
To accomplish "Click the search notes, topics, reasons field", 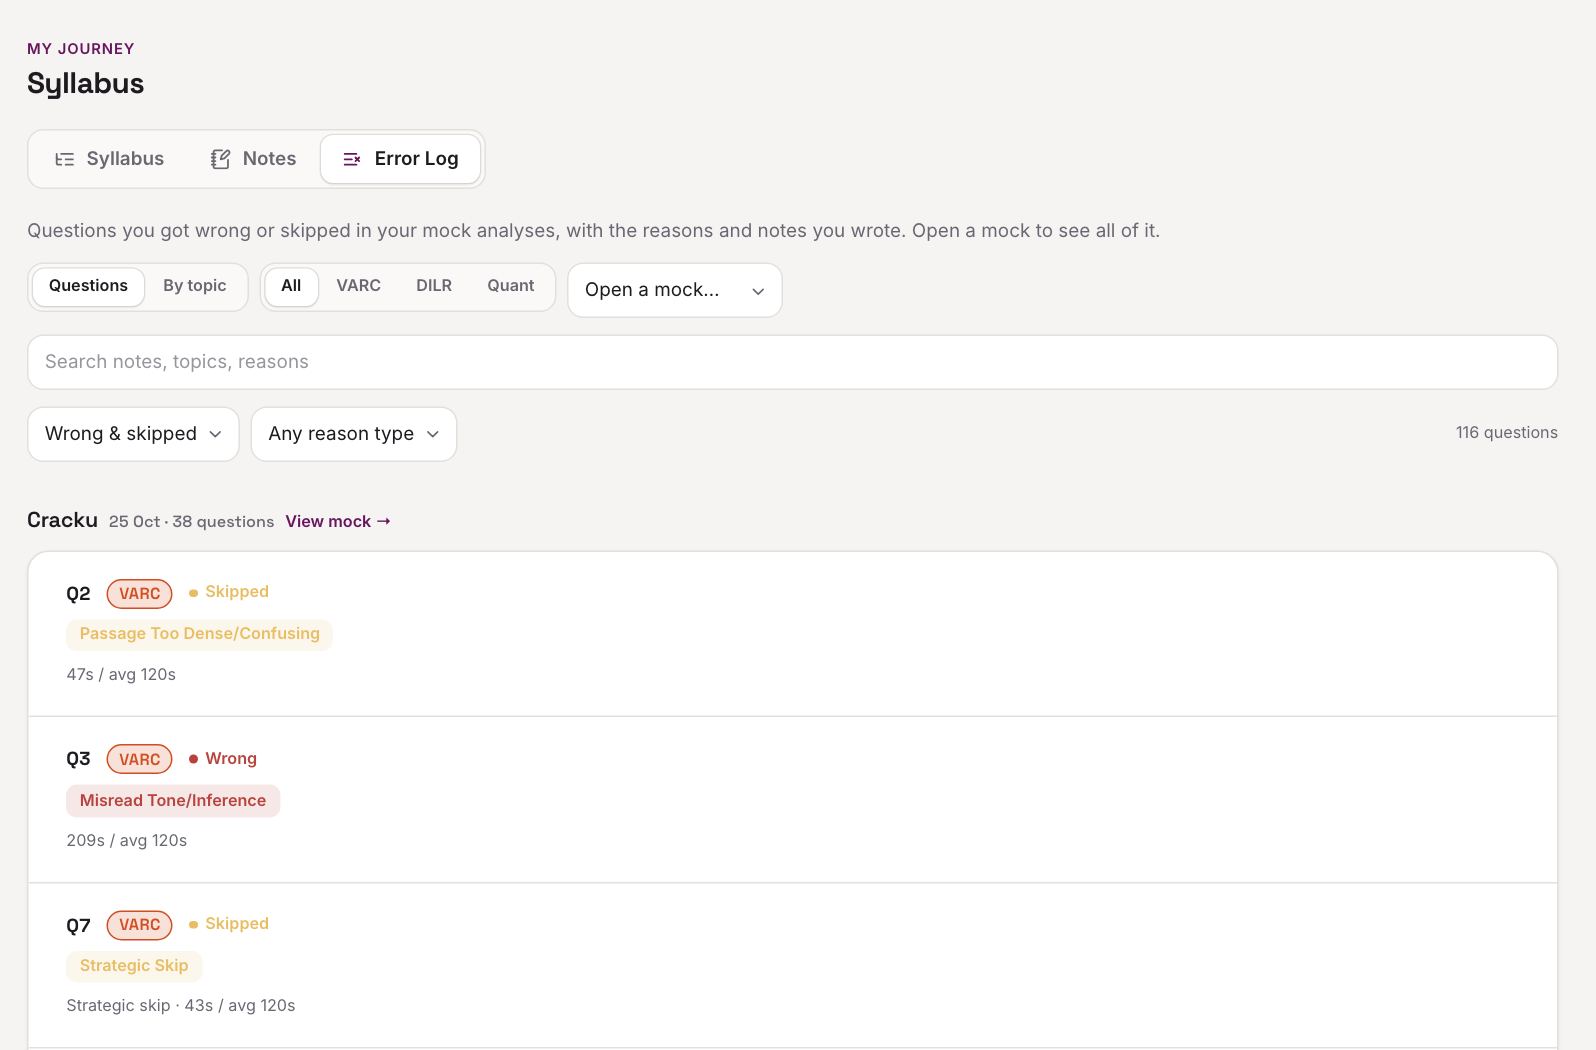I will tap(792, 362).
